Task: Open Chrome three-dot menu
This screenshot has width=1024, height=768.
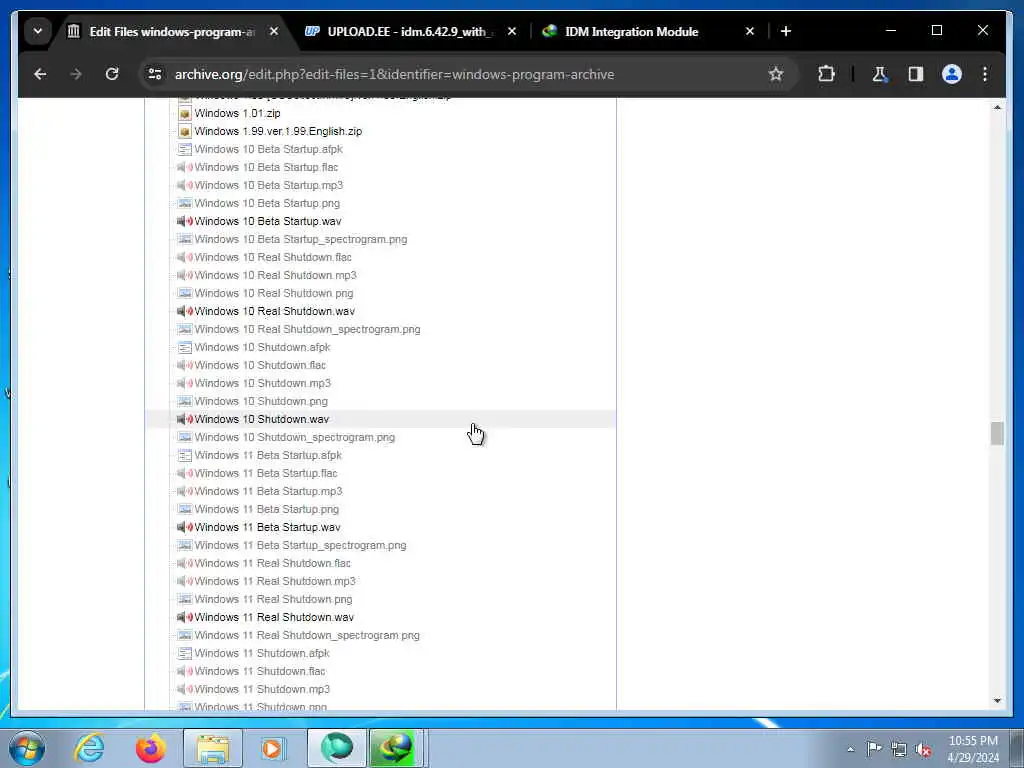Action: (985, 74)
